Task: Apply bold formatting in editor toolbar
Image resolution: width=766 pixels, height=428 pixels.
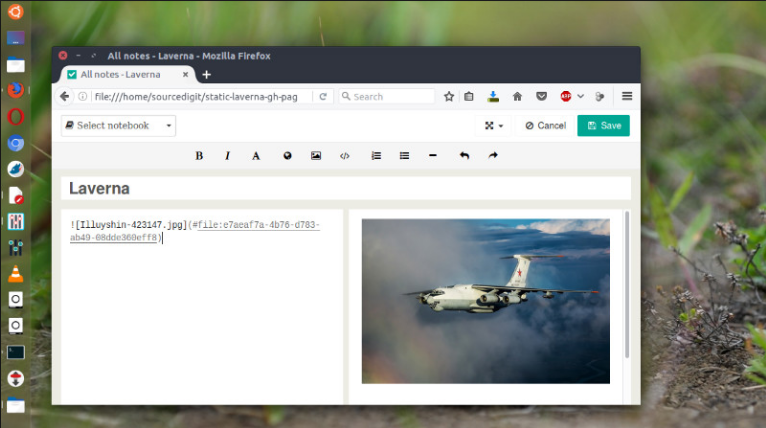Action: click(199, 156)
